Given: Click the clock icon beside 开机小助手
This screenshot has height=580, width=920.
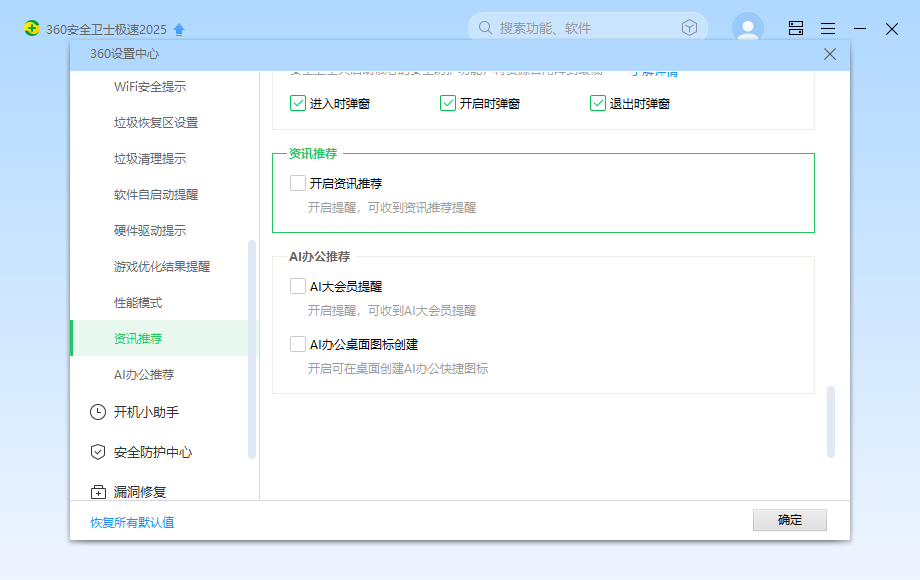Looking at the screenshot, I should pos(98,412).
